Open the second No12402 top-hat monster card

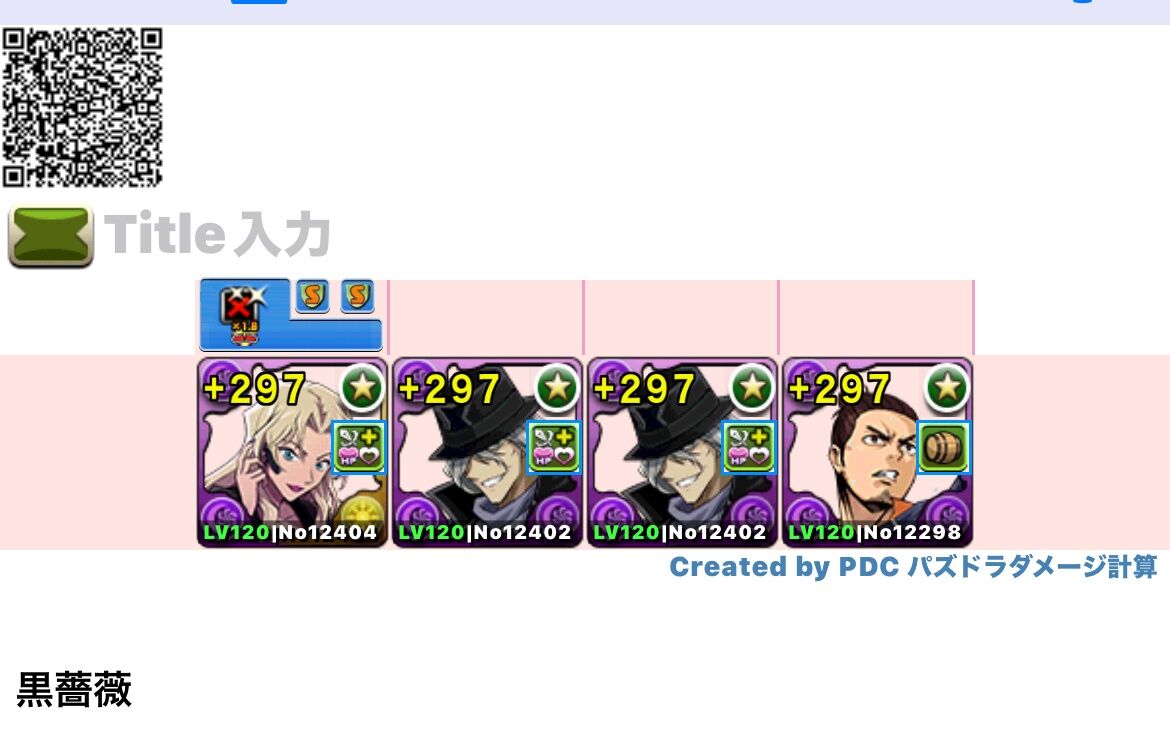coord(682,452)
